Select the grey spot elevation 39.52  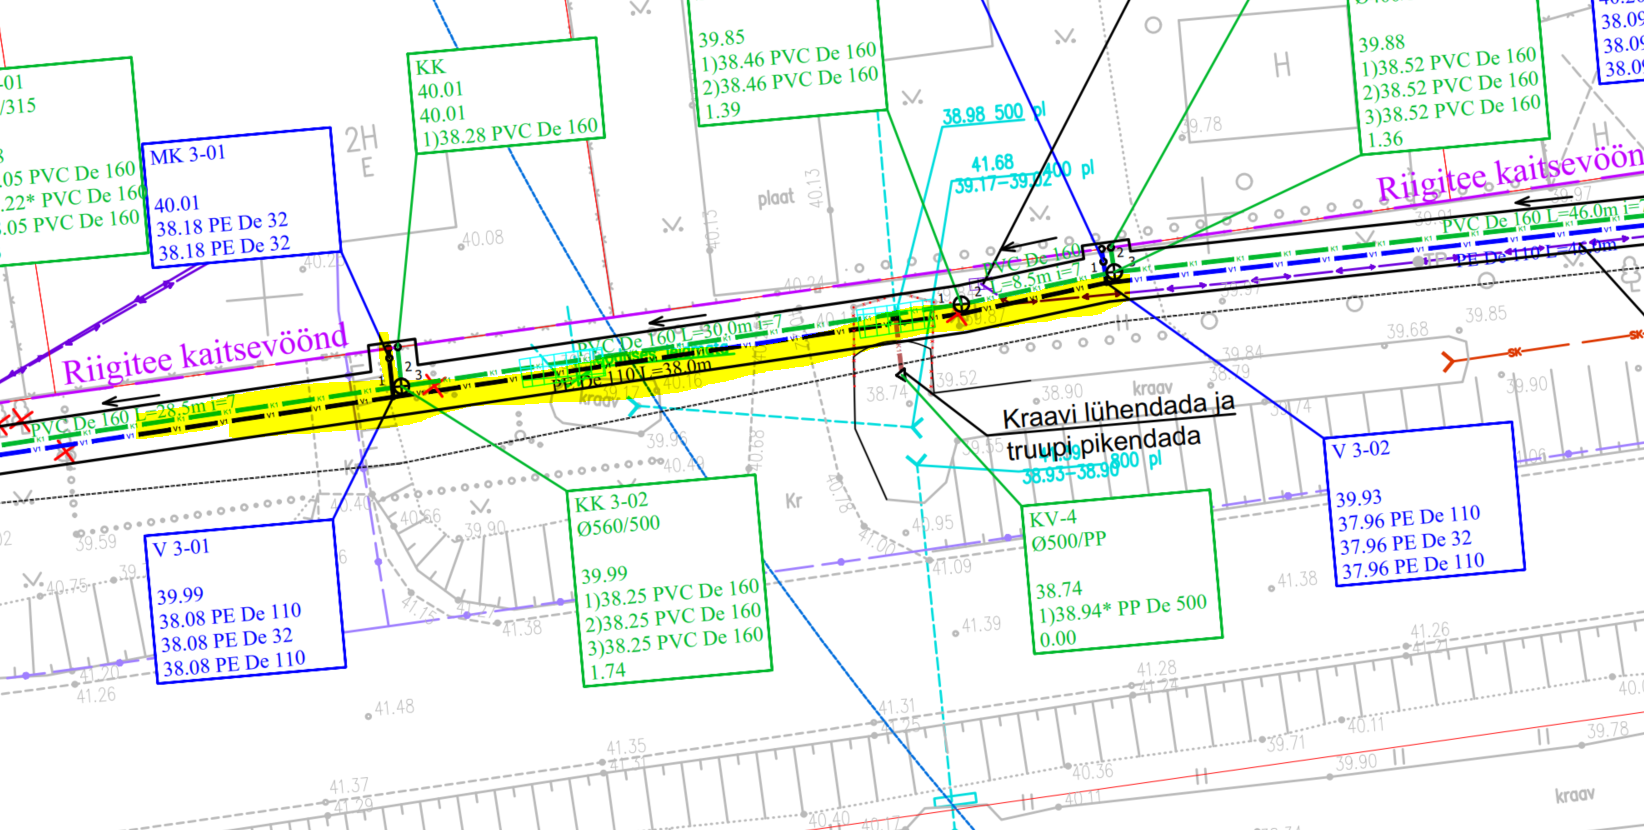956,379
